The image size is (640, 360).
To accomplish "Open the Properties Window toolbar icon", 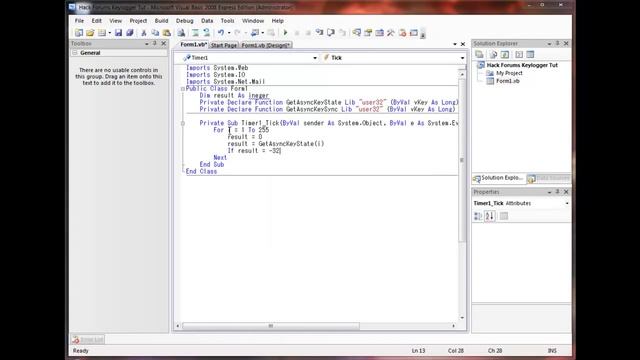I will coord(368,33).
